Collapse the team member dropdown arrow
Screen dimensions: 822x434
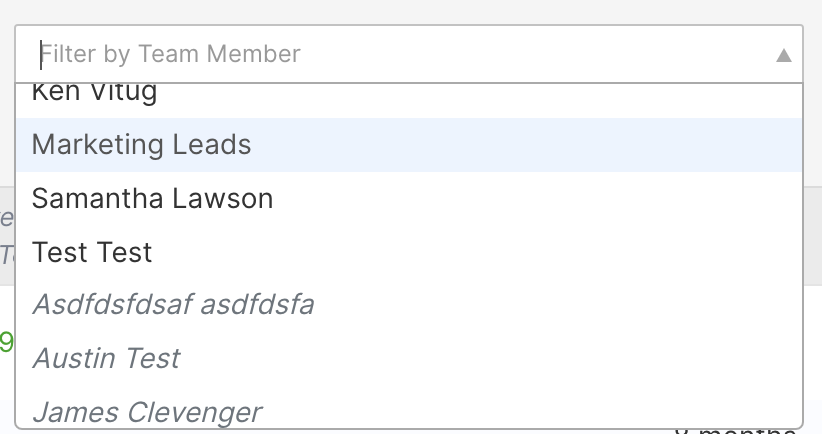click(783, 55)
